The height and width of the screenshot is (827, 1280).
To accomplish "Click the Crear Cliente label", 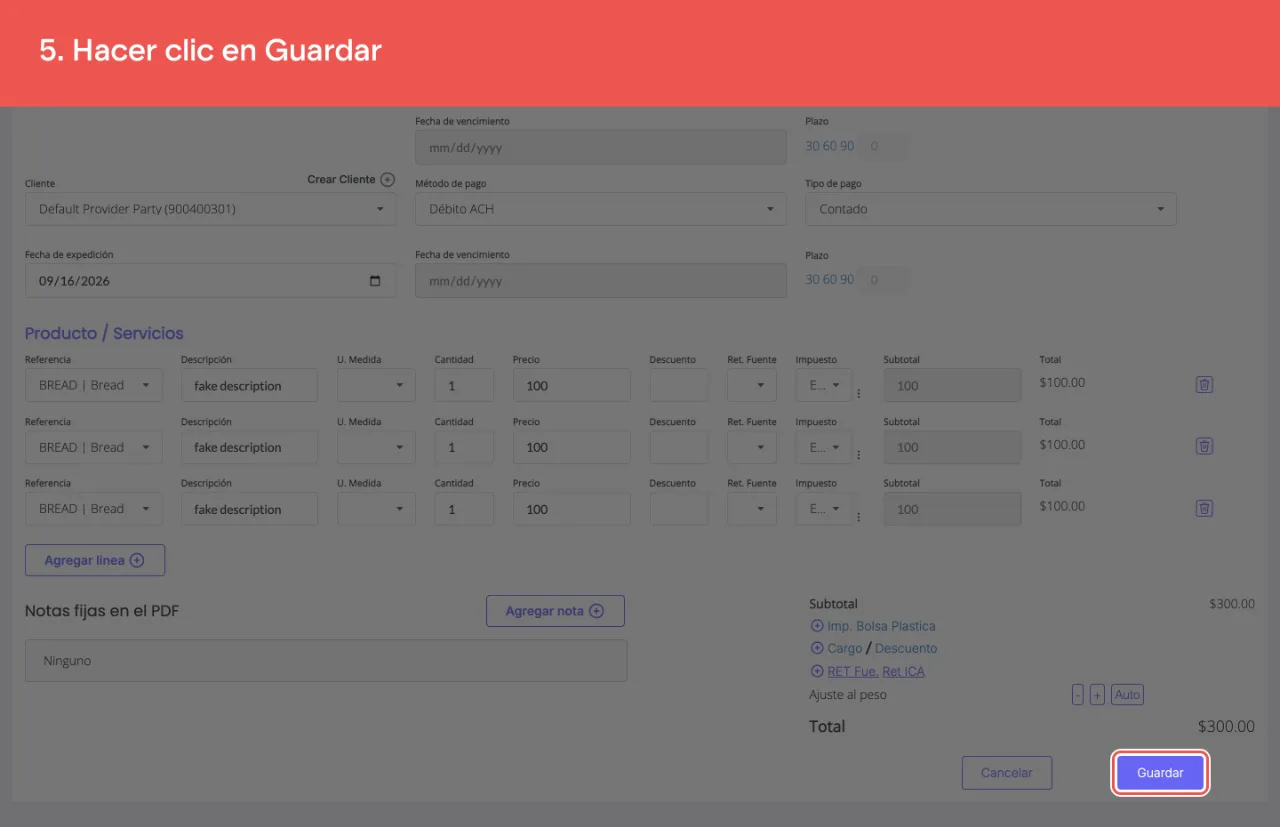I will tap(341, 180).
